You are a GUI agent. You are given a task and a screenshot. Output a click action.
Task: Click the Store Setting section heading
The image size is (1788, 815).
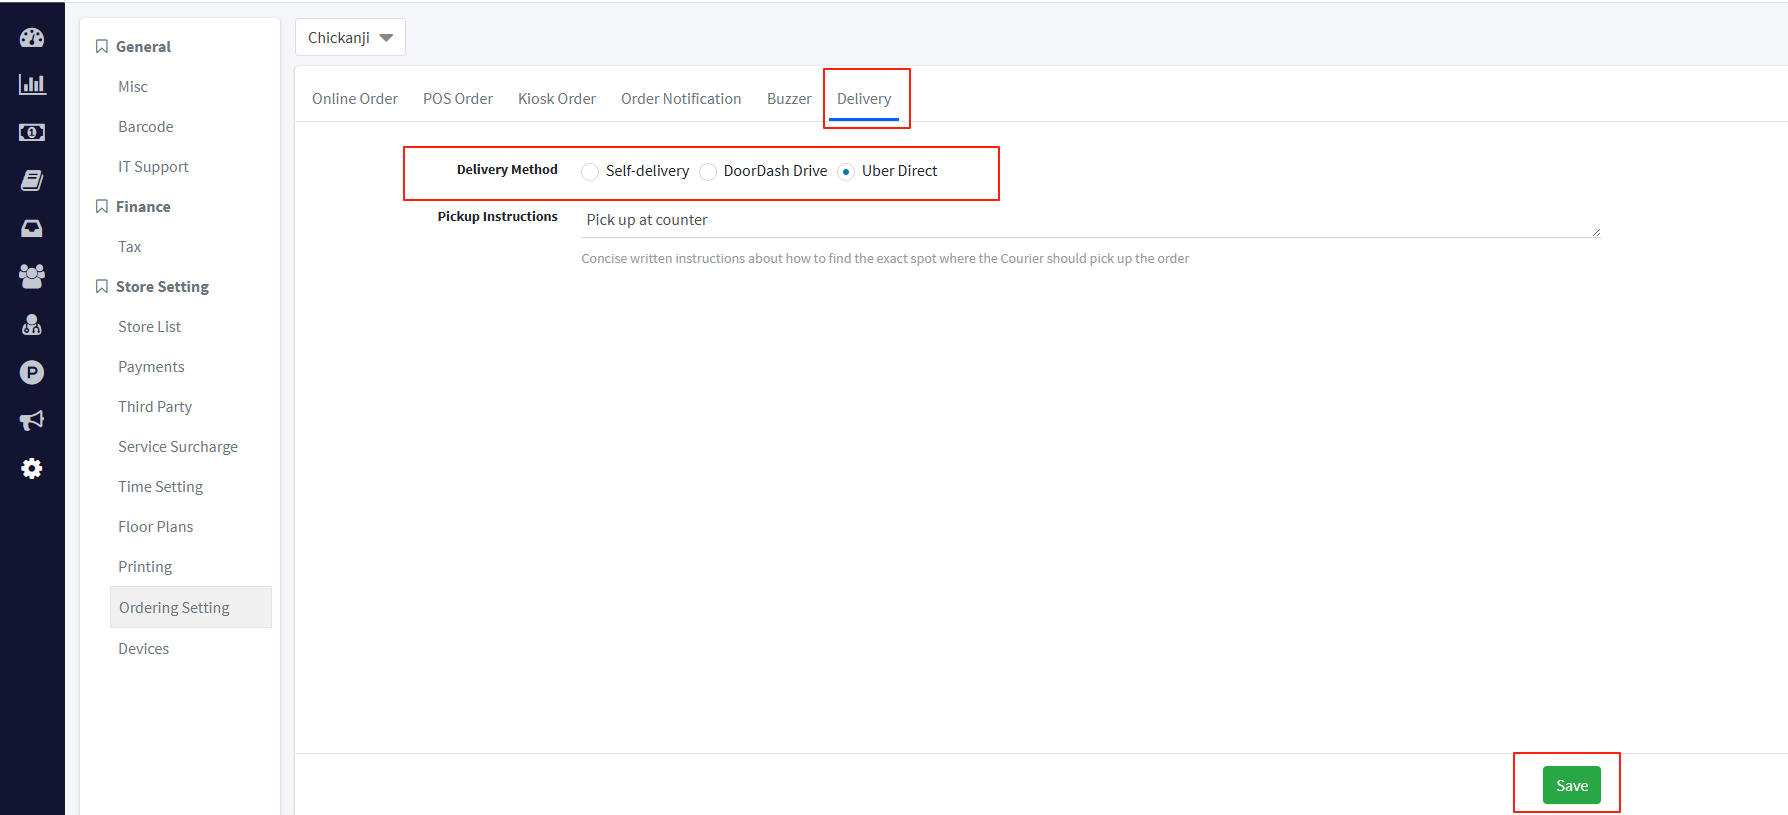point(162,287)
